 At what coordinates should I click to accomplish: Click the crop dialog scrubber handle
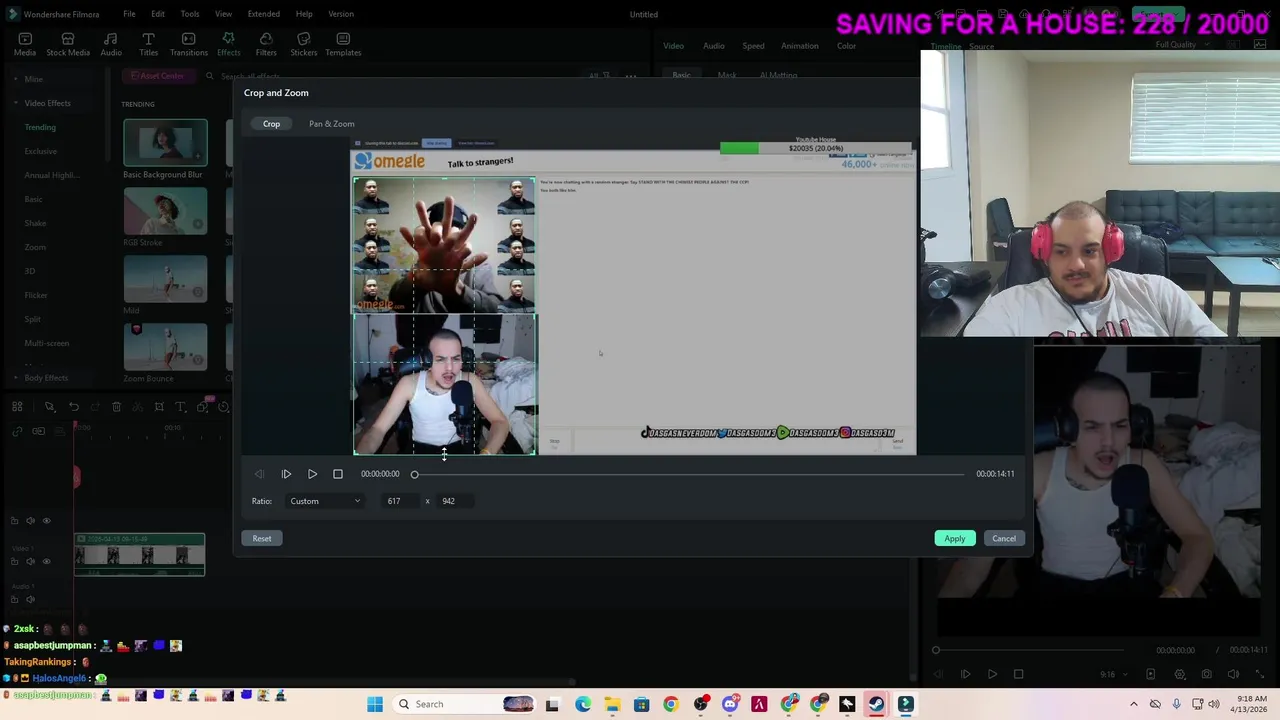pos(414,474)
